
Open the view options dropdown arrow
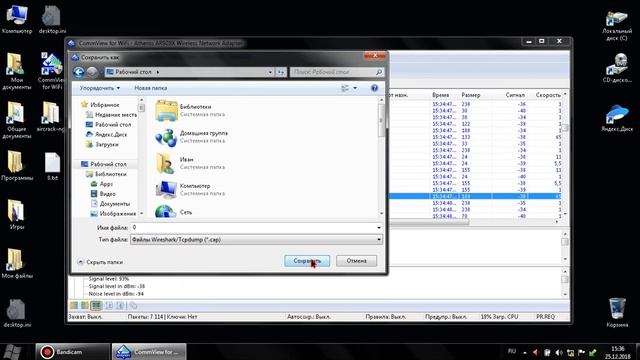click(x=355, y=88)
